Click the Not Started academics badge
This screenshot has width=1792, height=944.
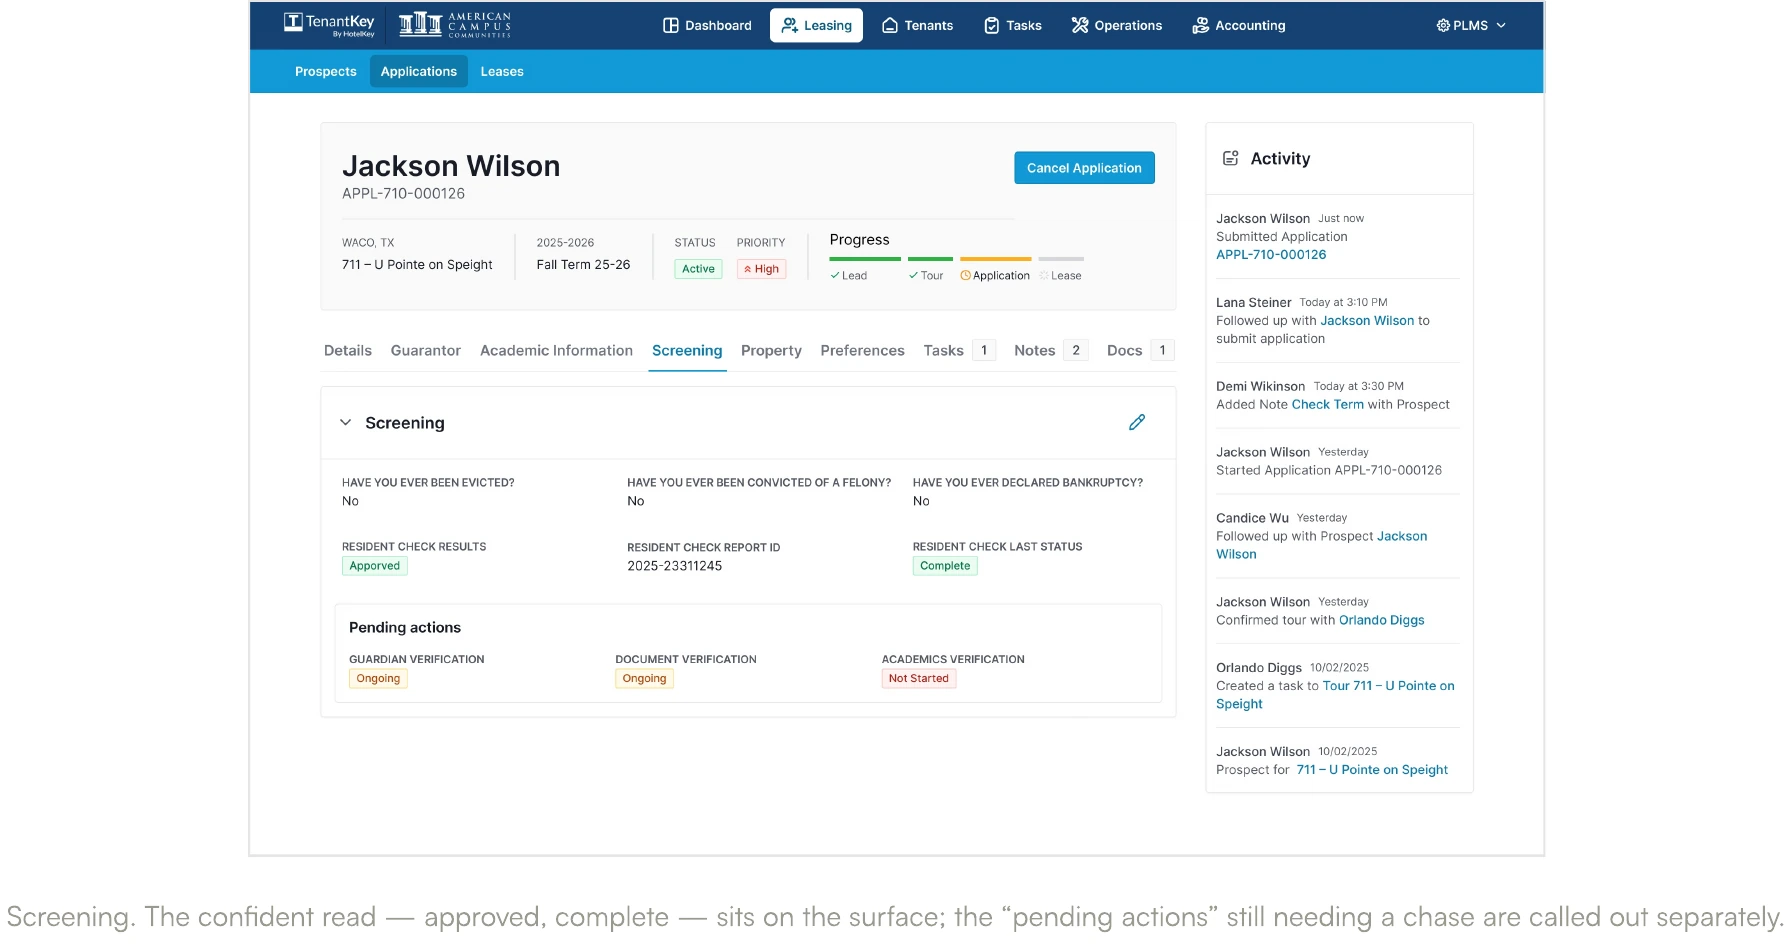[919, 679]
